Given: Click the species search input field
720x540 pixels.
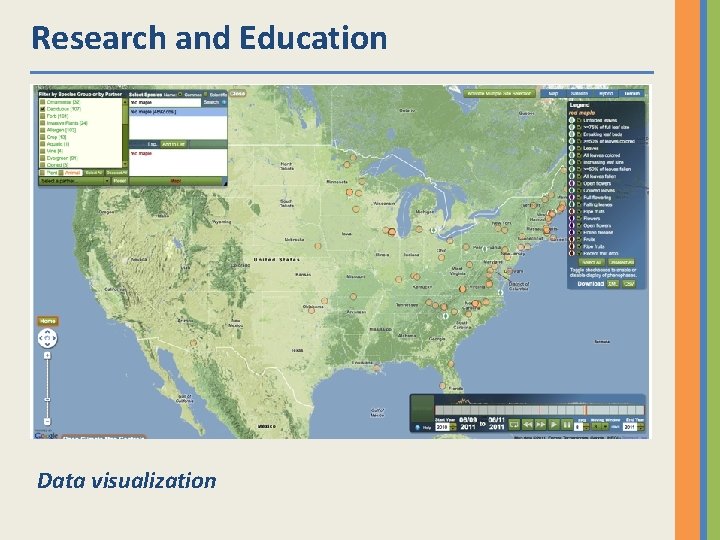Looking at the screenshot, I should [165, 102].
